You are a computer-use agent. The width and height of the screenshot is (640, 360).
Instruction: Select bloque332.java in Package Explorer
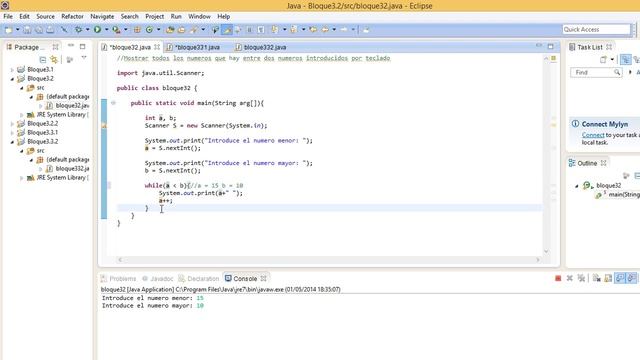coord(67,169)
